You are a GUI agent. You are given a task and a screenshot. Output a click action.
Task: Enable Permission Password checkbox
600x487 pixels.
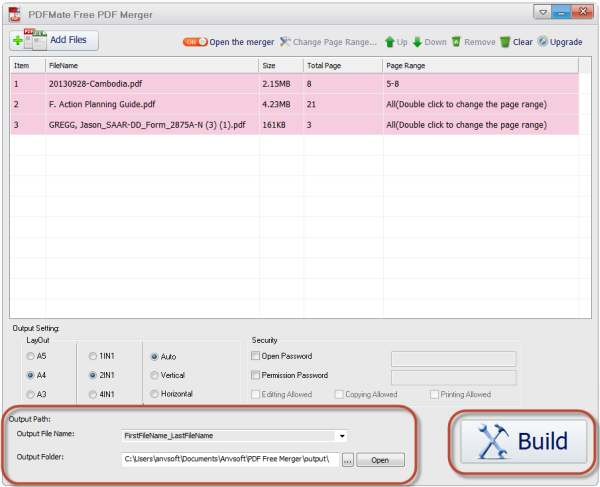255,375
